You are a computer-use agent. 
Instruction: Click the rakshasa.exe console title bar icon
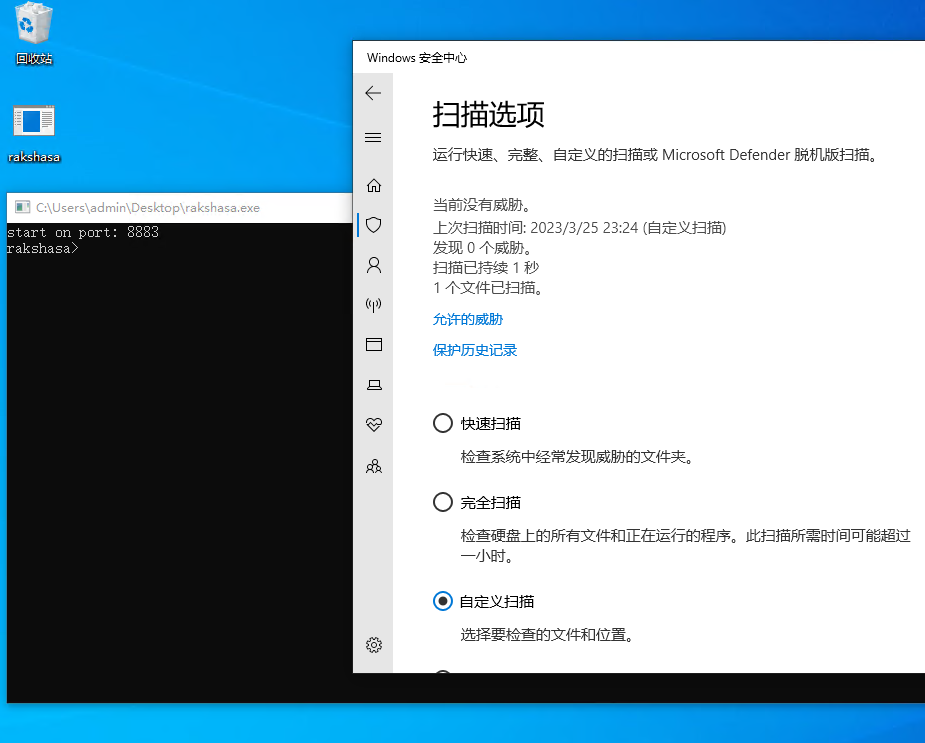(x=22, y=207)
